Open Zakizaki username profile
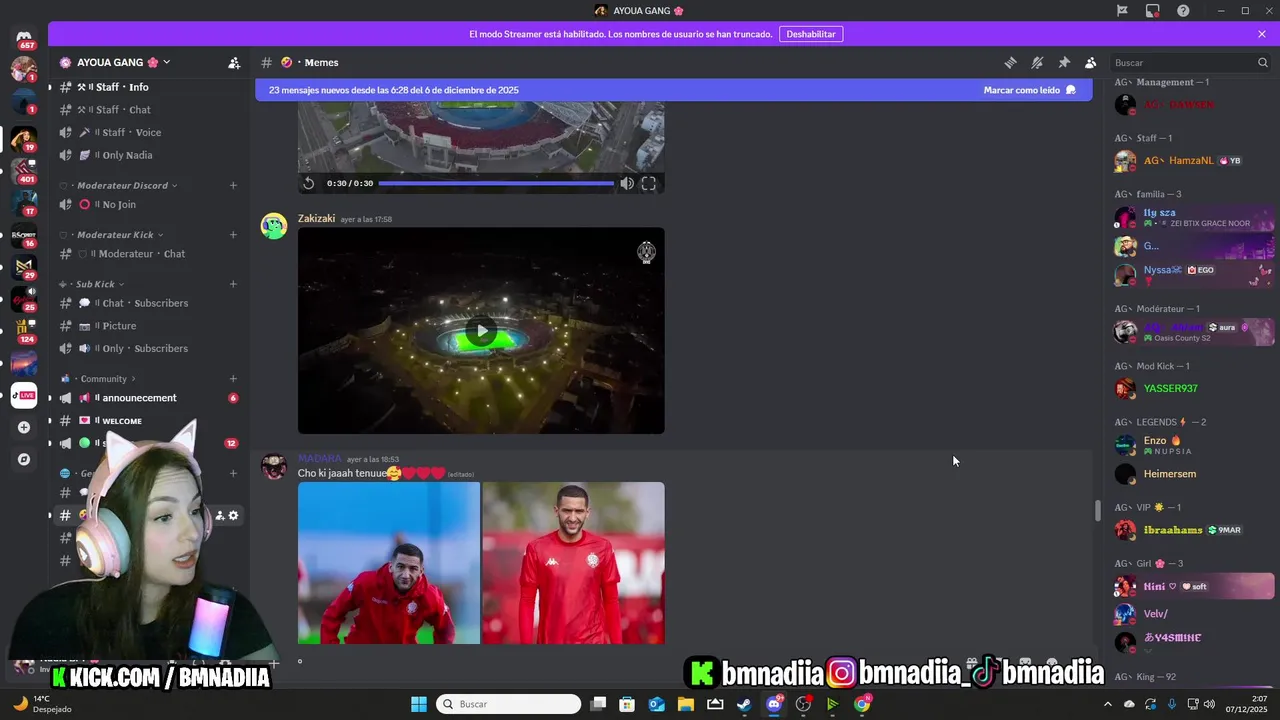The image size is (1280, 720). point(316,219)
